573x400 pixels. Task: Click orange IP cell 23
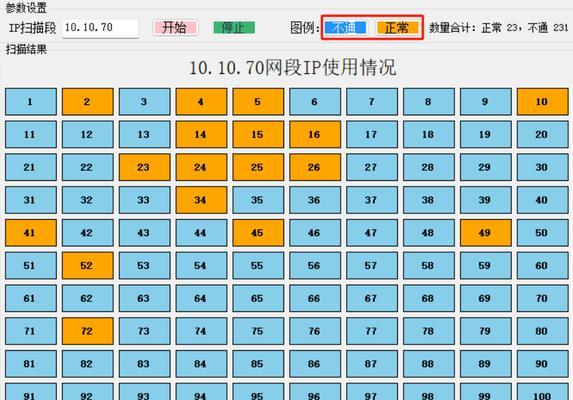pos(144,167)
